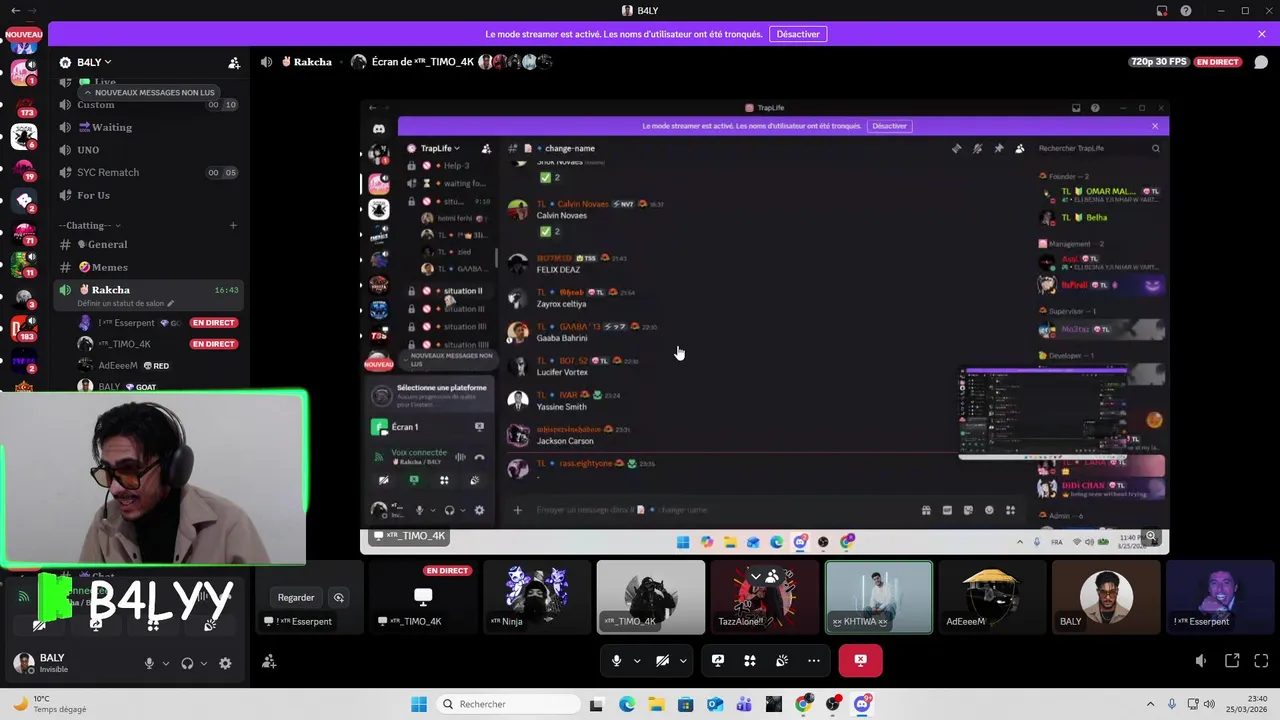
Task: Open Discord from the taskbar
Action: 862,704
